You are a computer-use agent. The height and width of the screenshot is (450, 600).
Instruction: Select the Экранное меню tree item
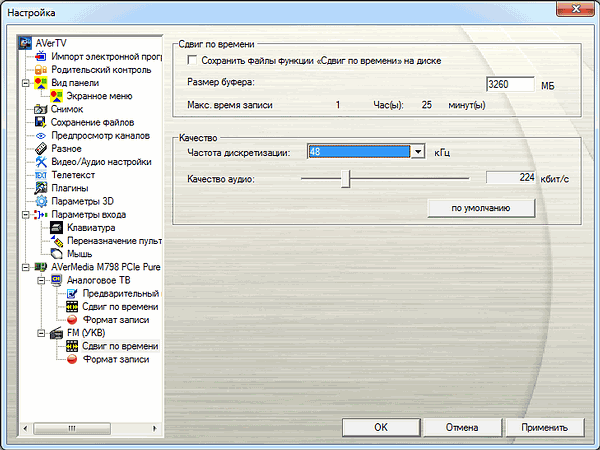click(x=99, y=96)
